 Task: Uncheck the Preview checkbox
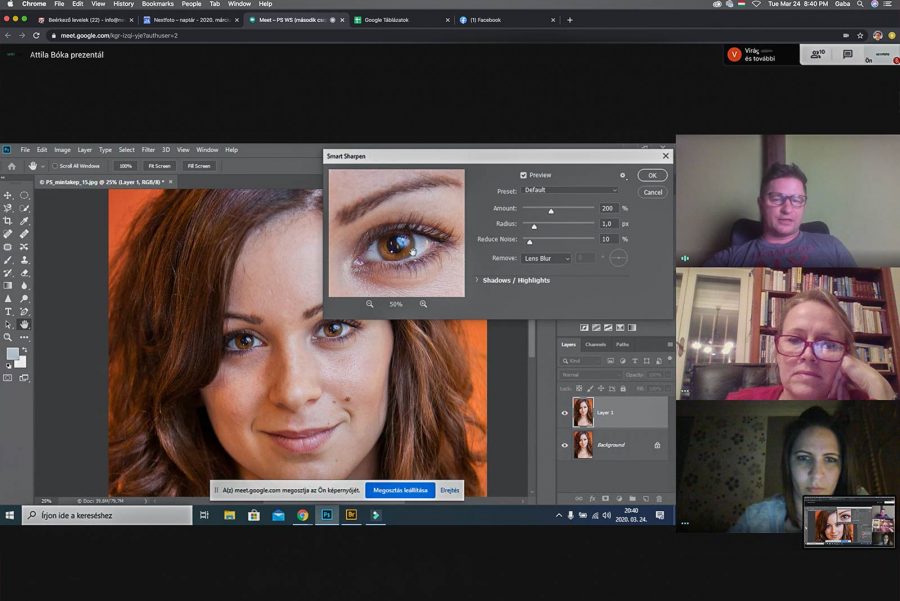pos(523,175)
